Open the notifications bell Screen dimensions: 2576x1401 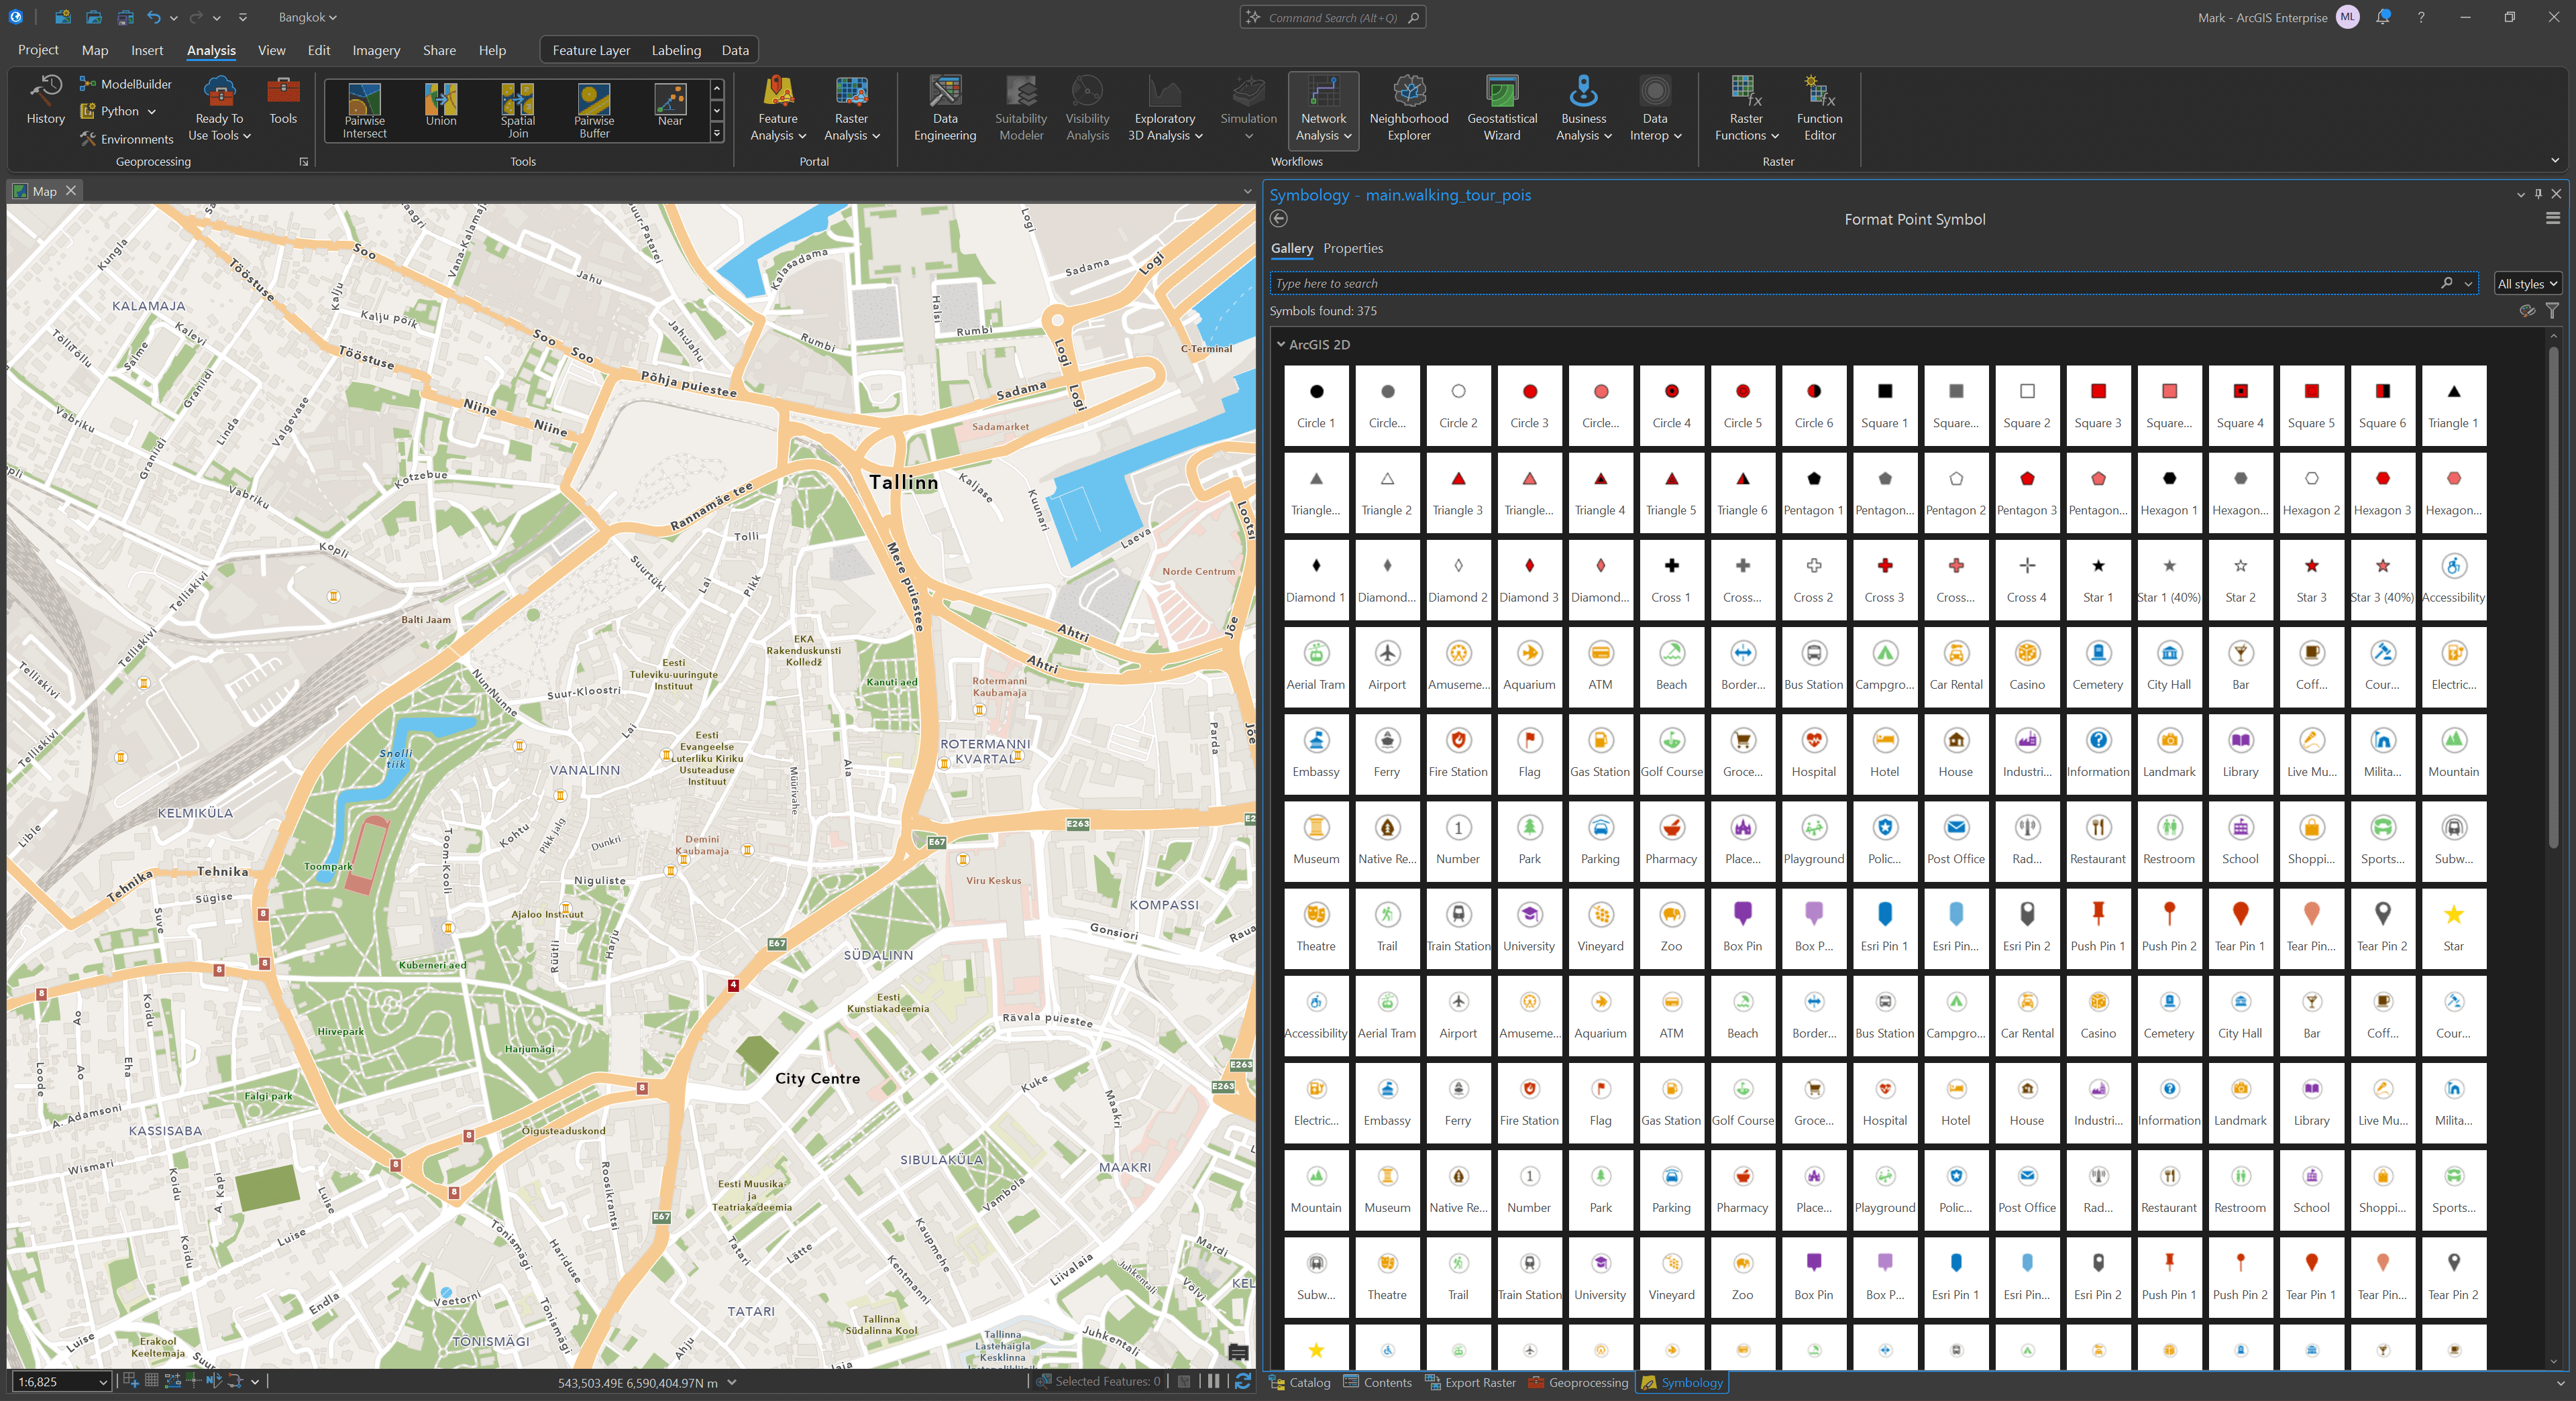click(2383, 17)
